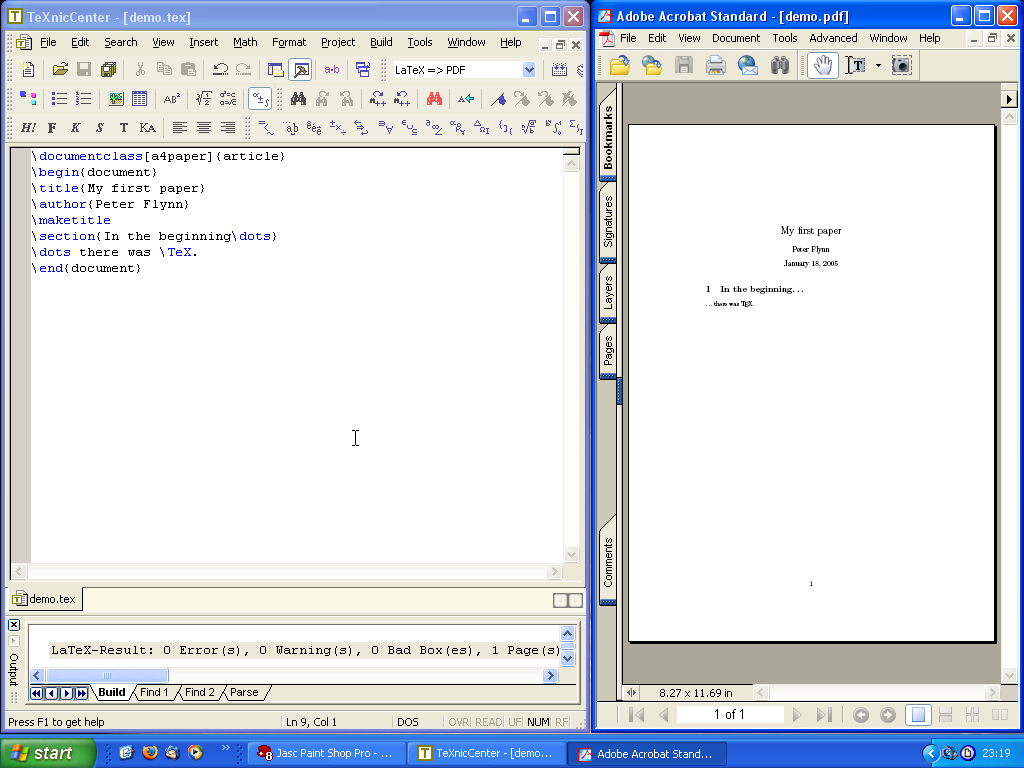Click the page number field '1 of 1'
The image size is (1024, 768).
click(x=729, y=715)
